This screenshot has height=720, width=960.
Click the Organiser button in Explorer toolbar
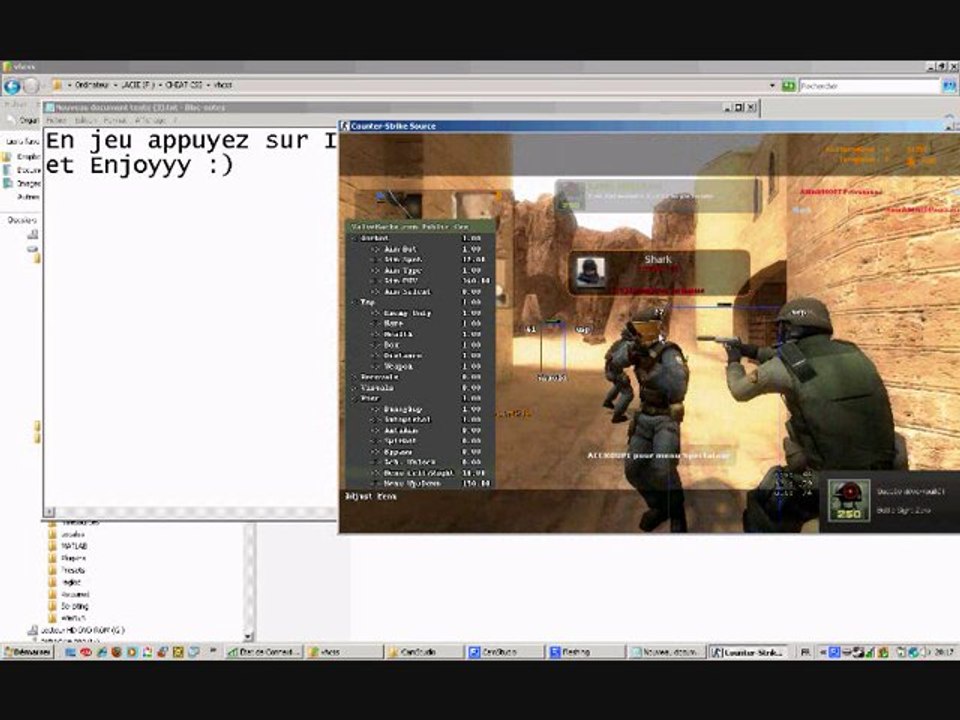point(23,121)
